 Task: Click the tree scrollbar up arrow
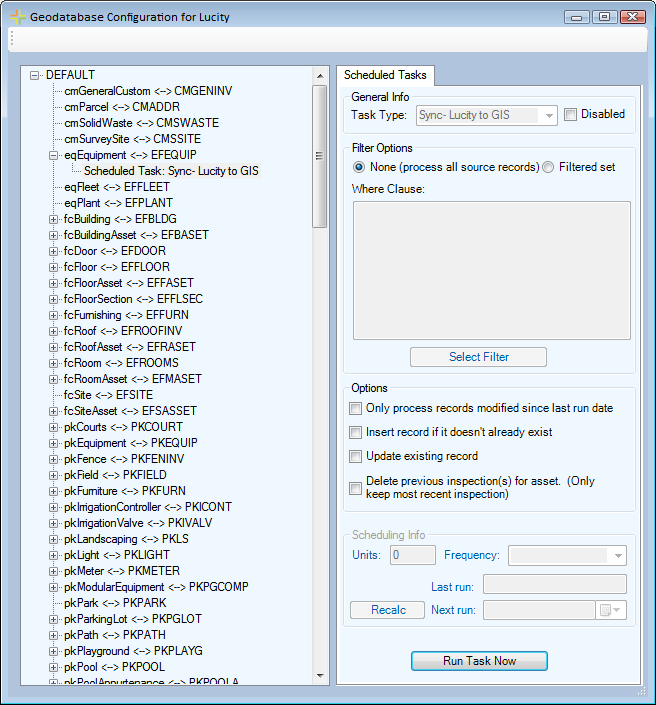point(320,76)
